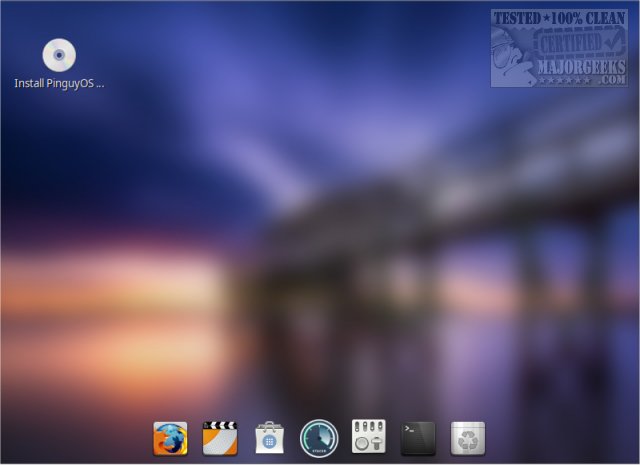Launch Firefox from the dock
Screen dimensions: 640x465
click(x=170, y=438)
